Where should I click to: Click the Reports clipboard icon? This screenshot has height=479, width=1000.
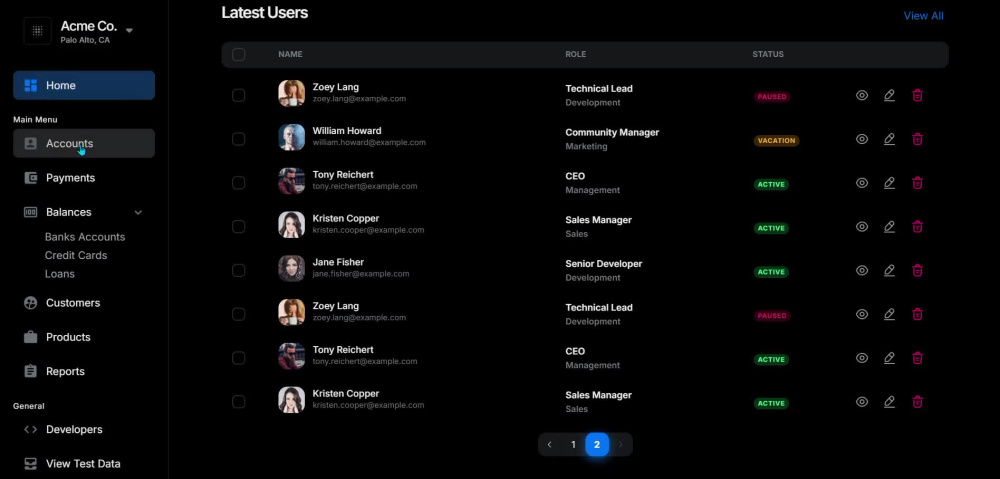(31, 371)
